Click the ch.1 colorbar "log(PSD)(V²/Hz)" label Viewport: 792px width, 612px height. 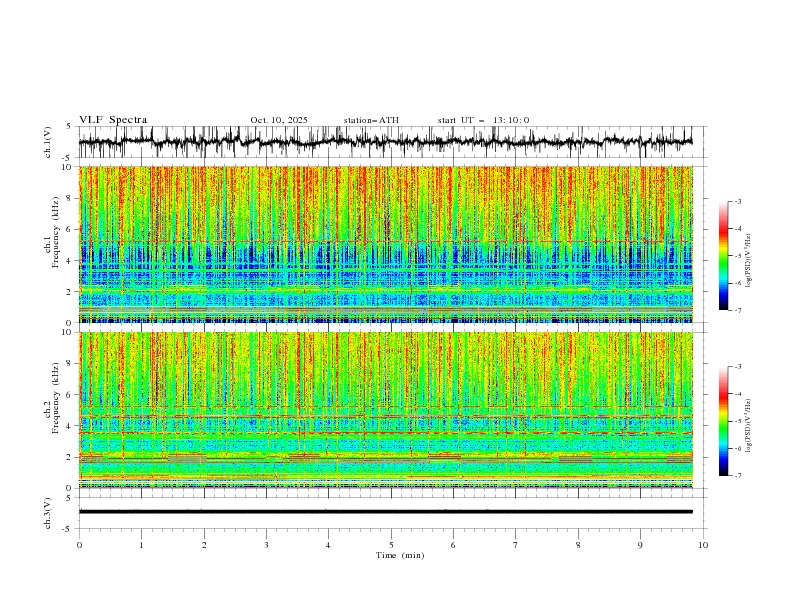point(749,261)
